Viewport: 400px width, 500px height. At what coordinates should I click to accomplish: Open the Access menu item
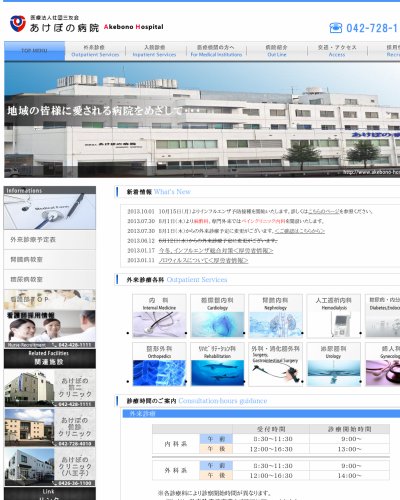337,51
